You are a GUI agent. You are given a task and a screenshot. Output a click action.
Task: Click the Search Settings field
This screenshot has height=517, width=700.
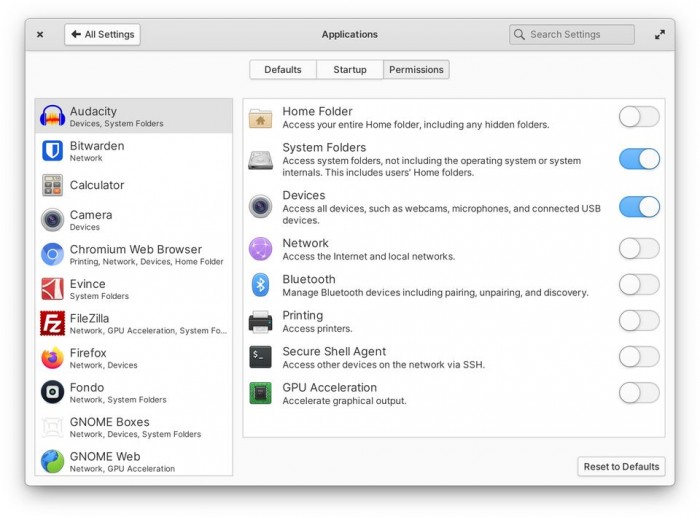pos(572,34)
